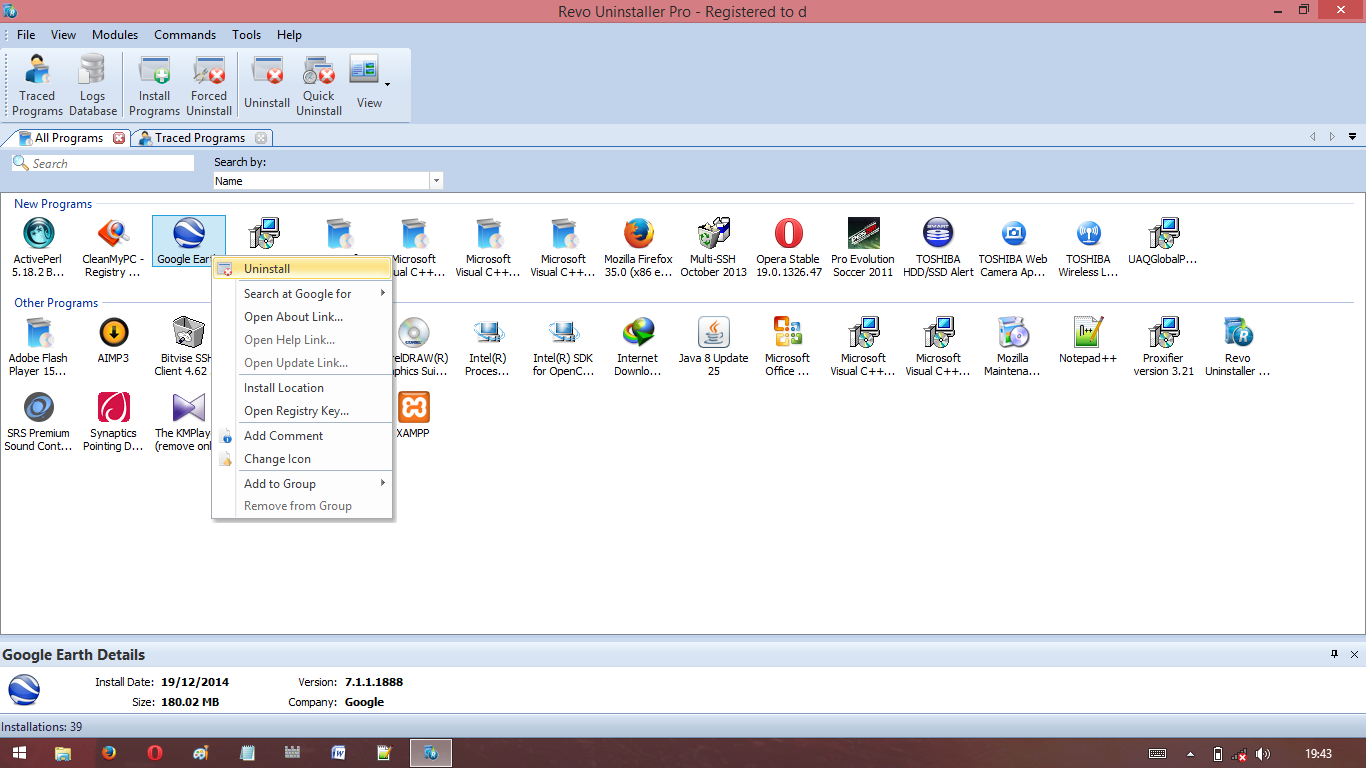Start Quick Uninstall from toolbar
This screenshot has width=1366, height=768.
point(319,86)
